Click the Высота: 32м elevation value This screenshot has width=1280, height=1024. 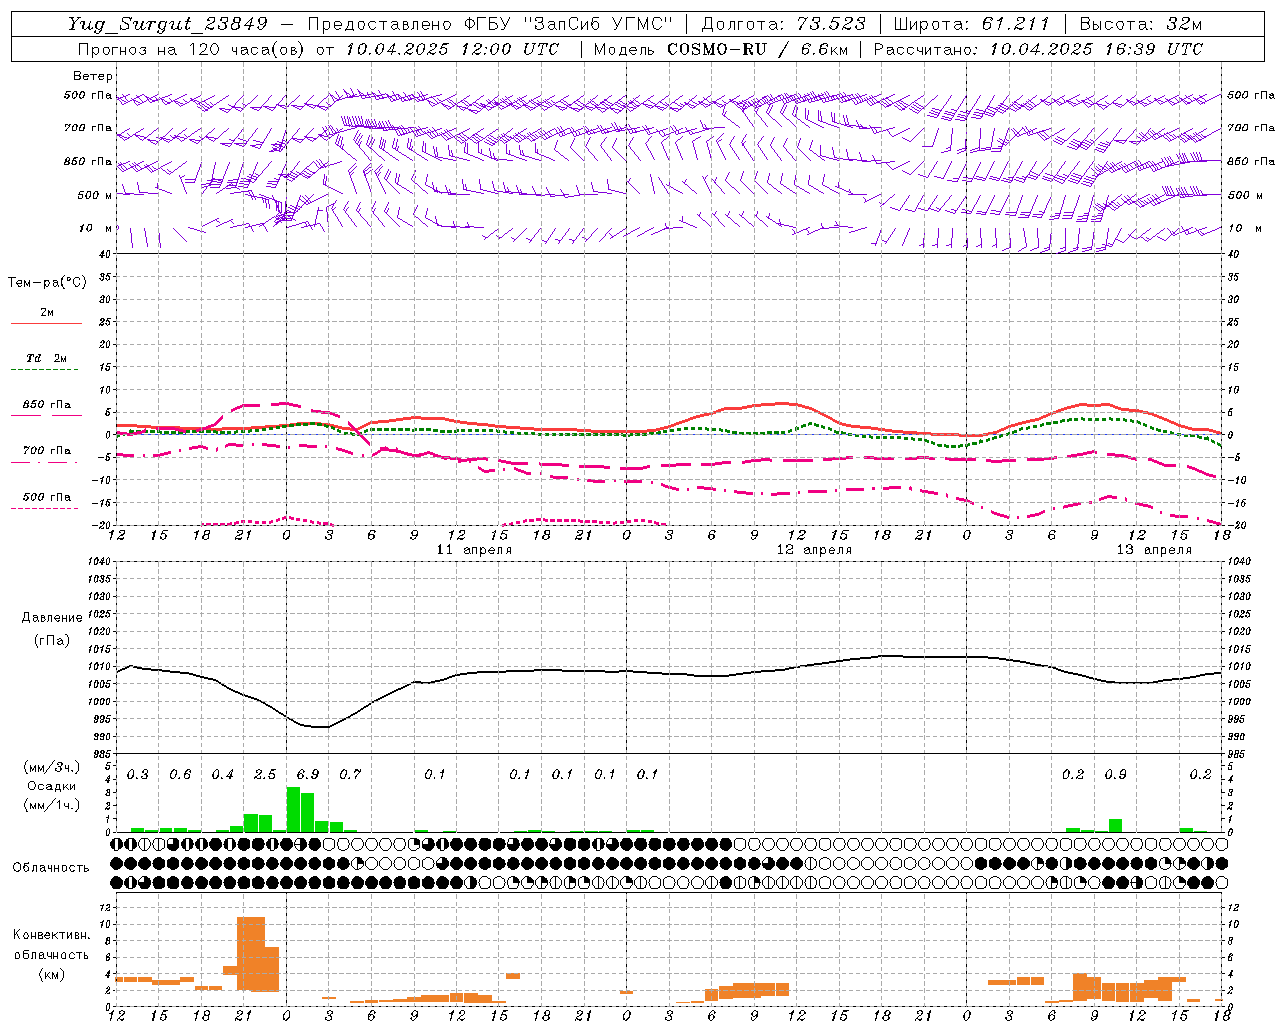point(1141,24)
